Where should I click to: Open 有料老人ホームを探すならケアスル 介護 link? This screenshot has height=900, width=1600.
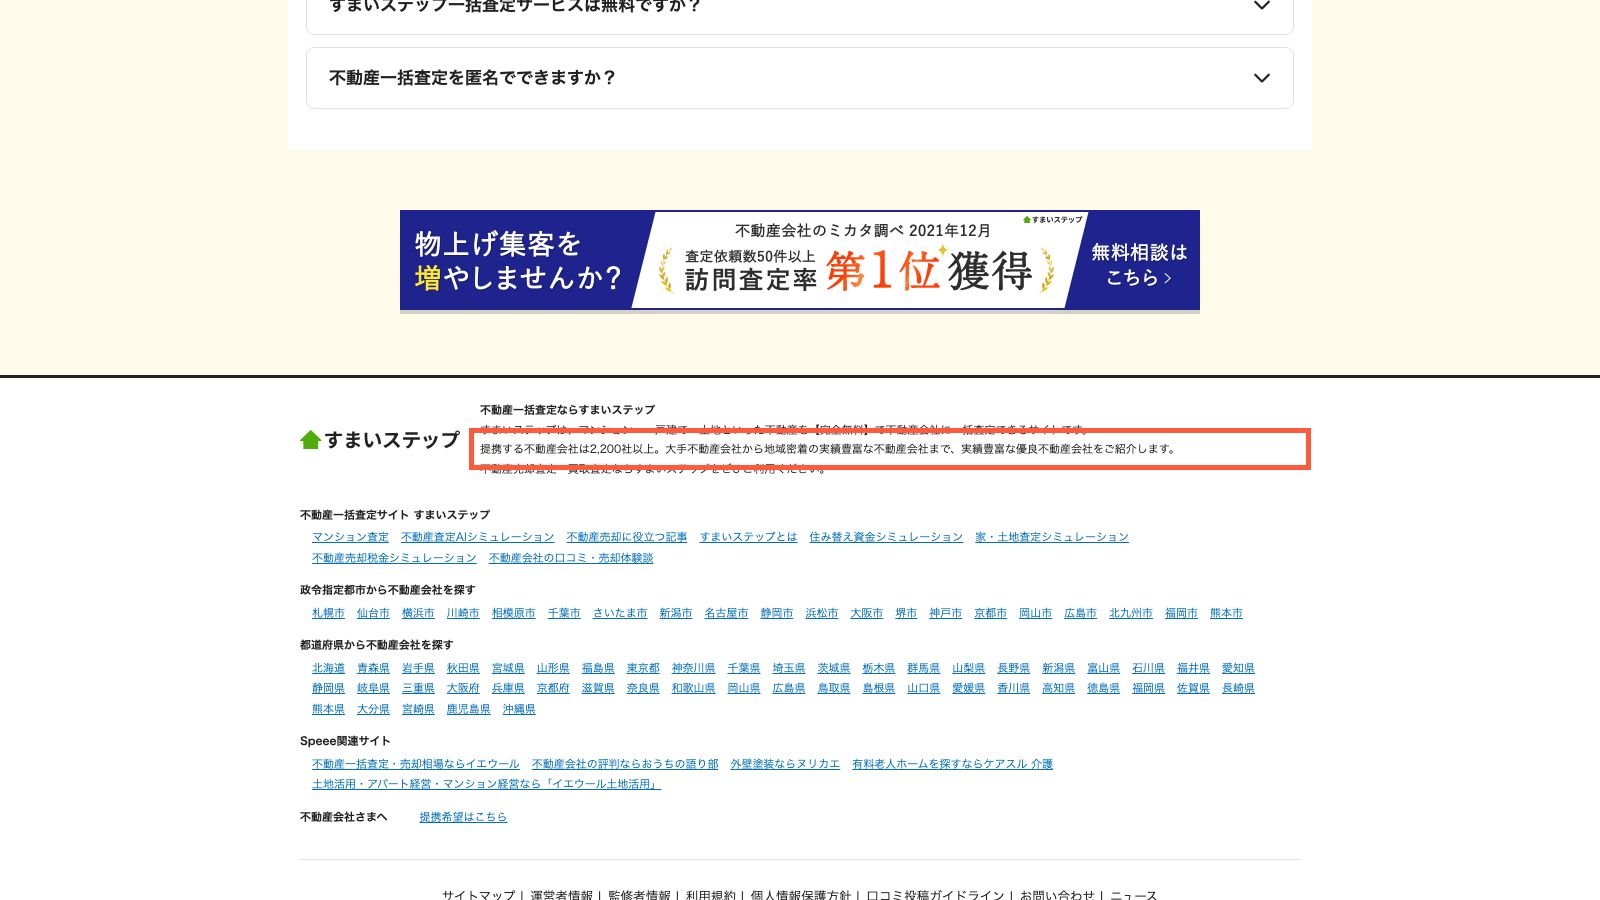point(952,764)
